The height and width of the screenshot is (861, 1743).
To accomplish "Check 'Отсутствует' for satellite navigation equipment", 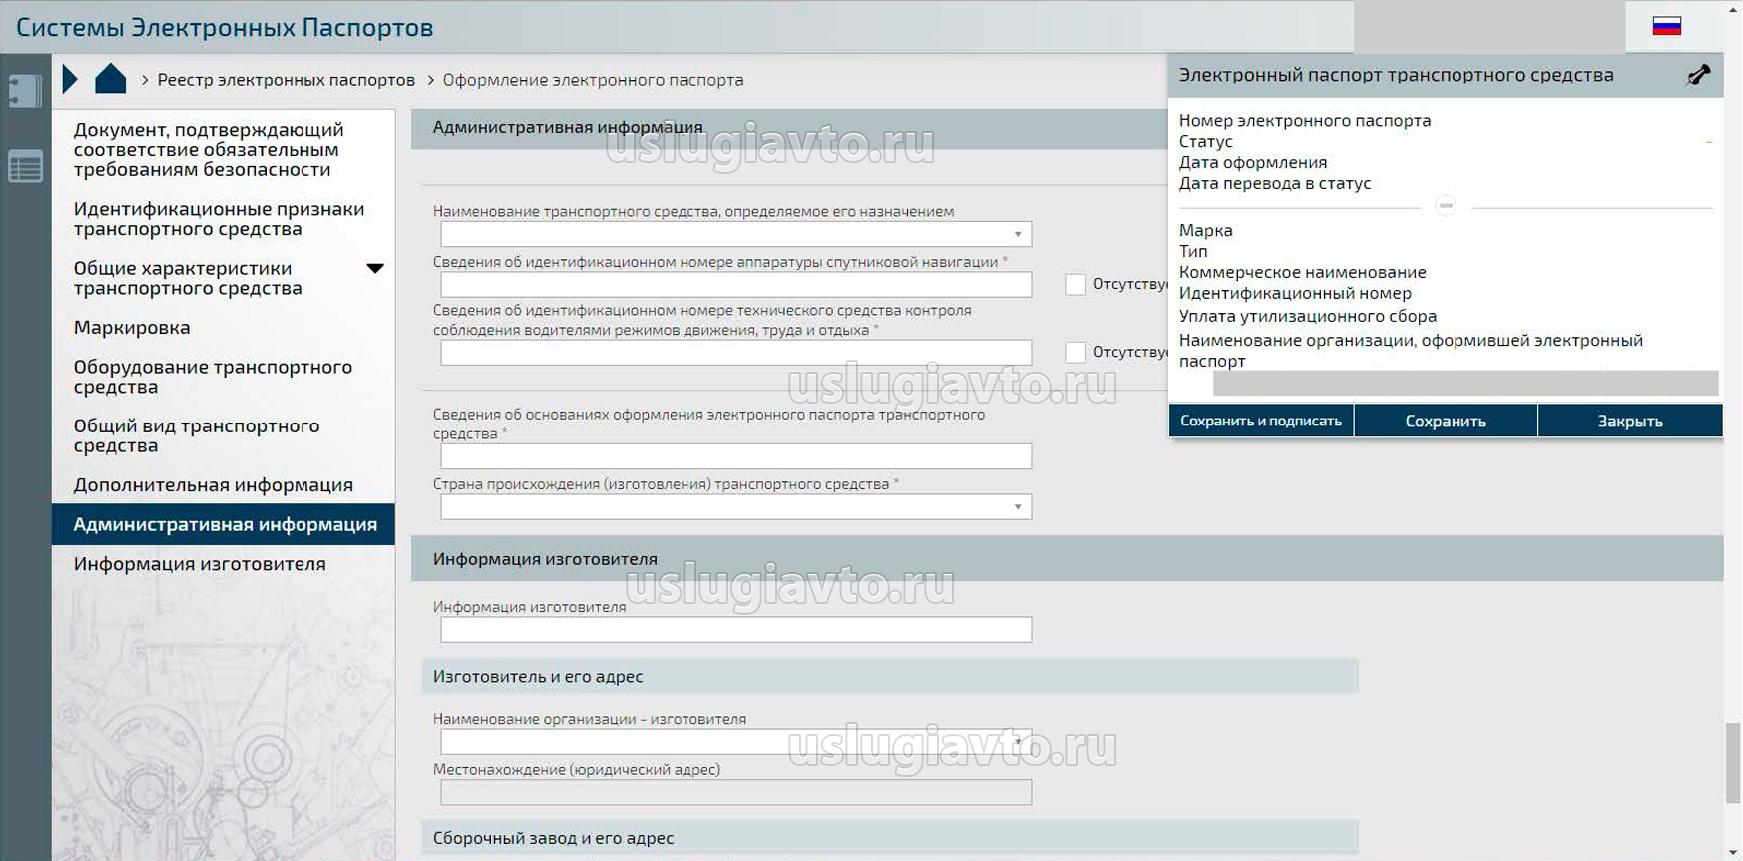I will point(1075,285).
